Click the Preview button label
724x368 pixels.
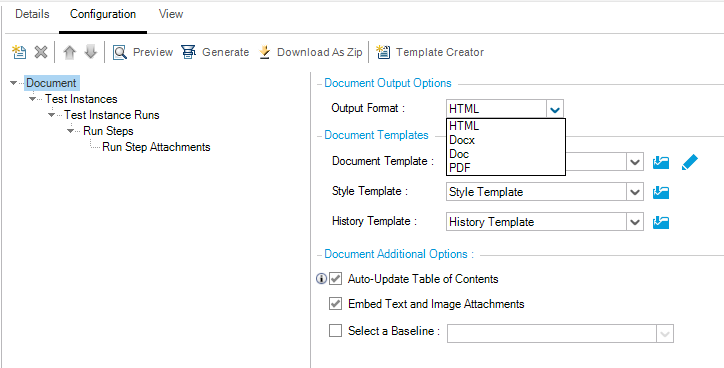[x=153, y=52]
